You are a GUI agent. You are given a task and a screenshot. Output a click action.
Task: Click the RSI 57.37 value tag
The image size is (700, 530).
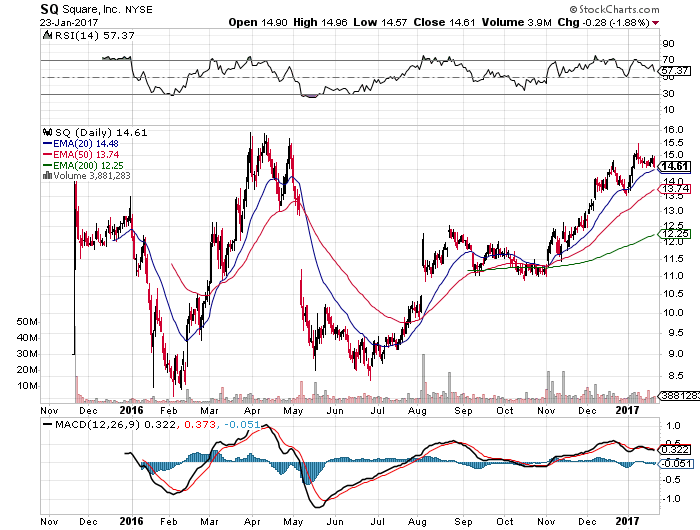675,71
